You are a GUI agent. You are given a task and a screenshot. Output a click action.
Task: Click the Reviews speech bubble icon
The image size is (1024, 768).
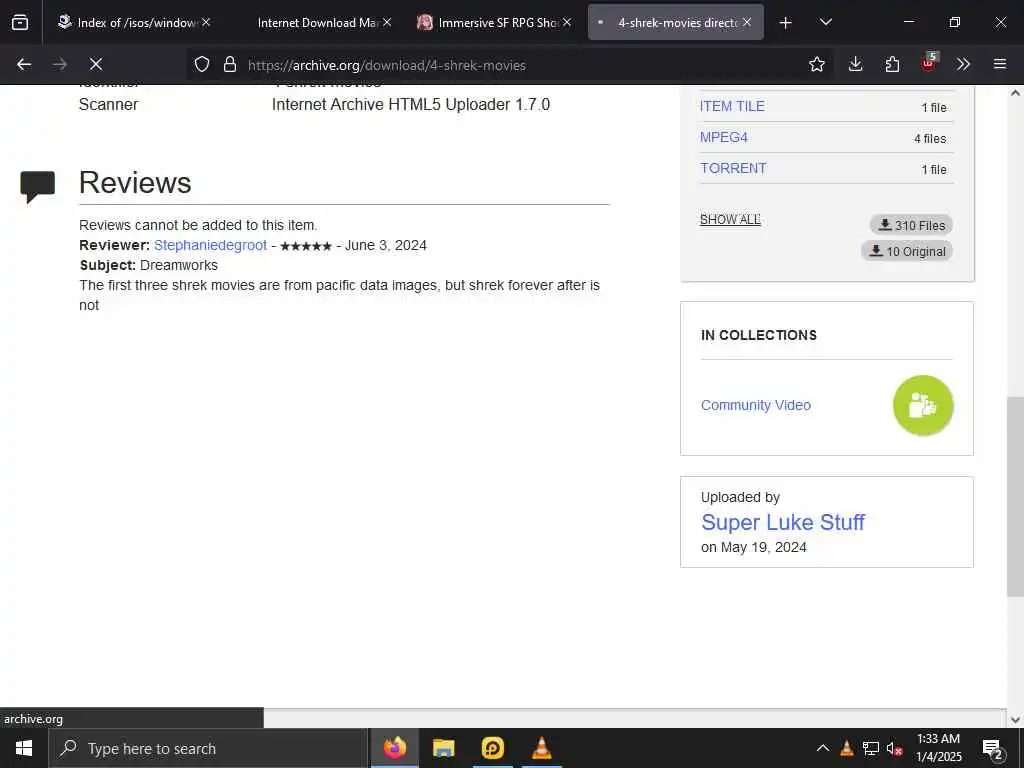click(37, 187)
